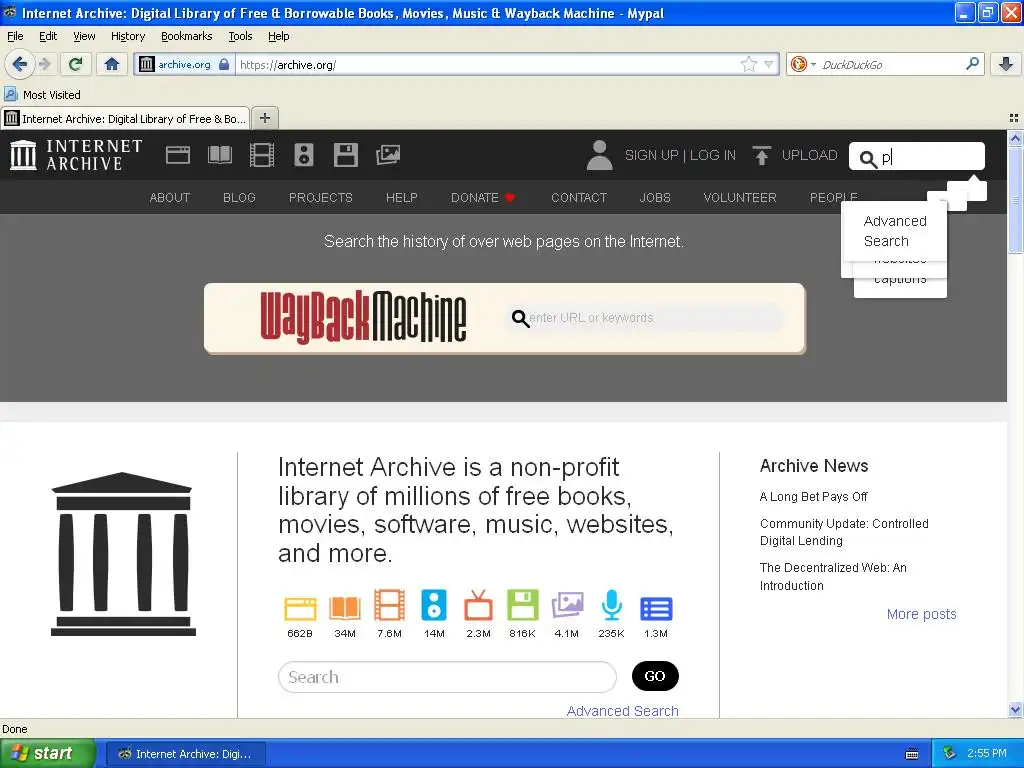Click the orange books 34M icon
Image resolution: width=1024 pixels, height=768 pixels.
345,608
